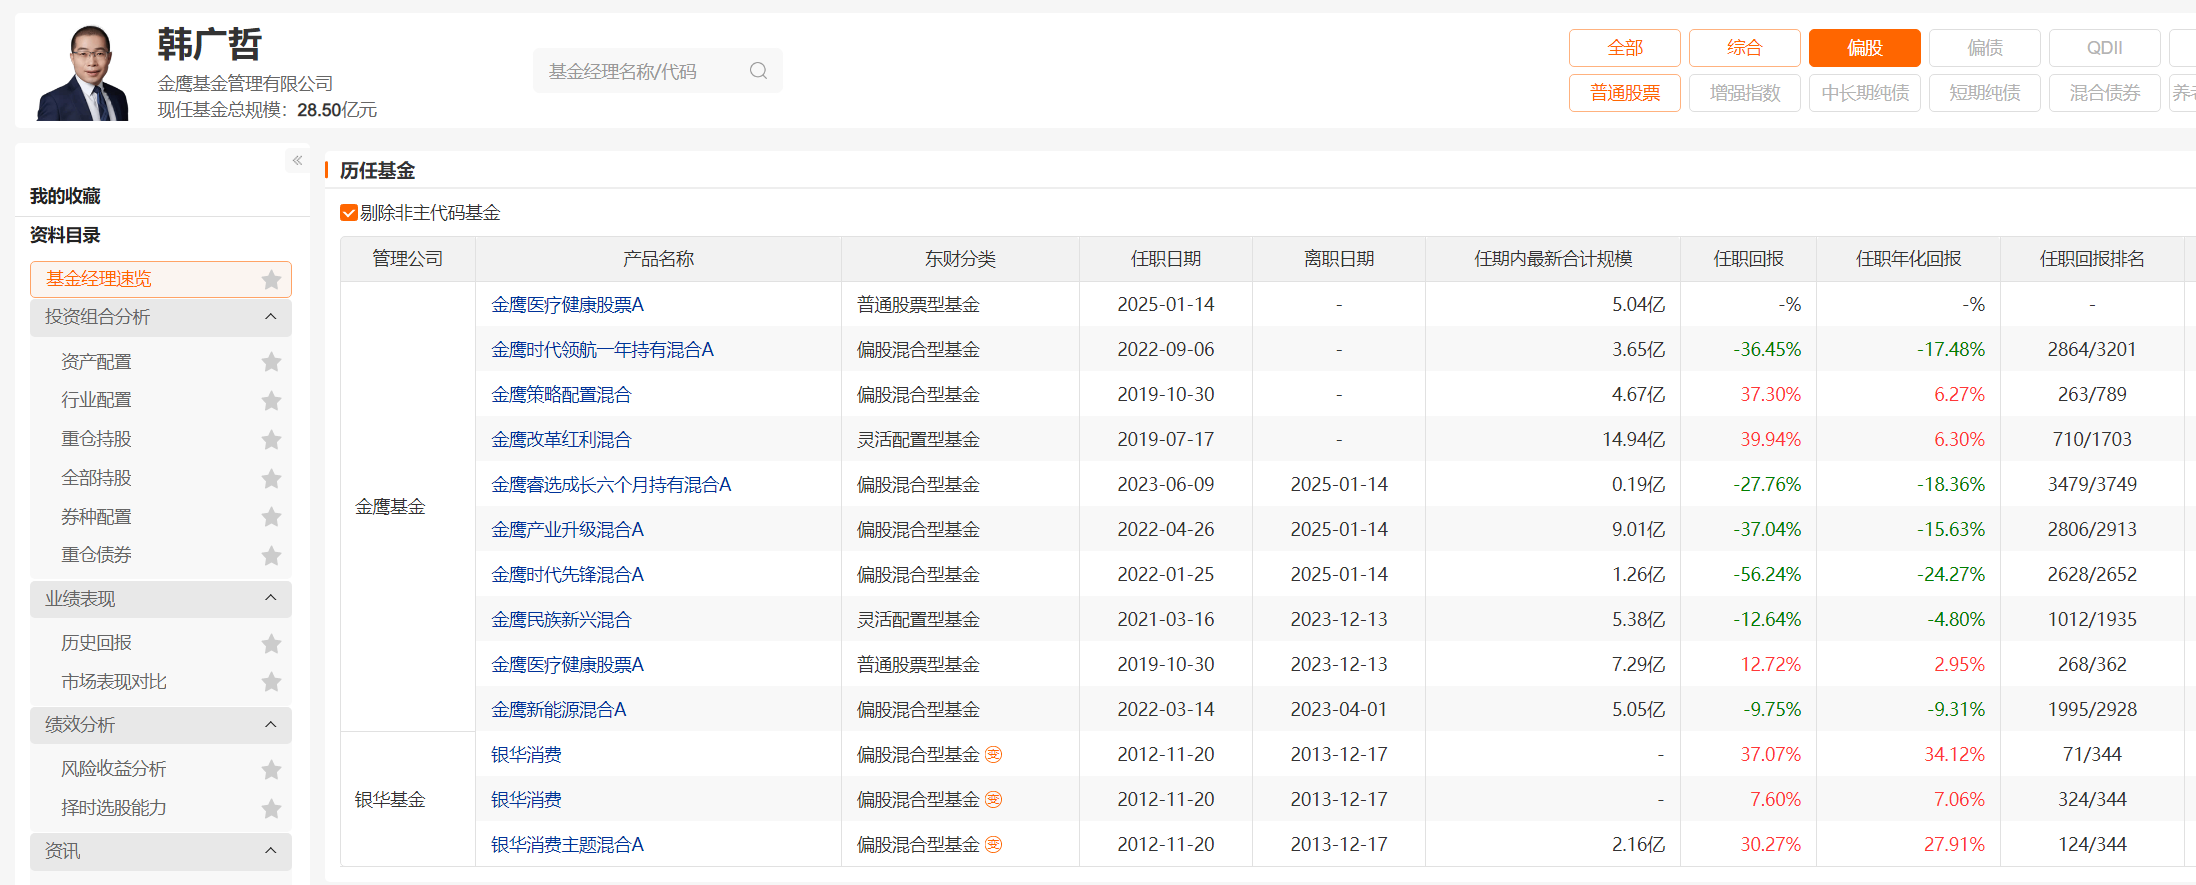Collapse the 绩效分析 section

click(270, 724)
